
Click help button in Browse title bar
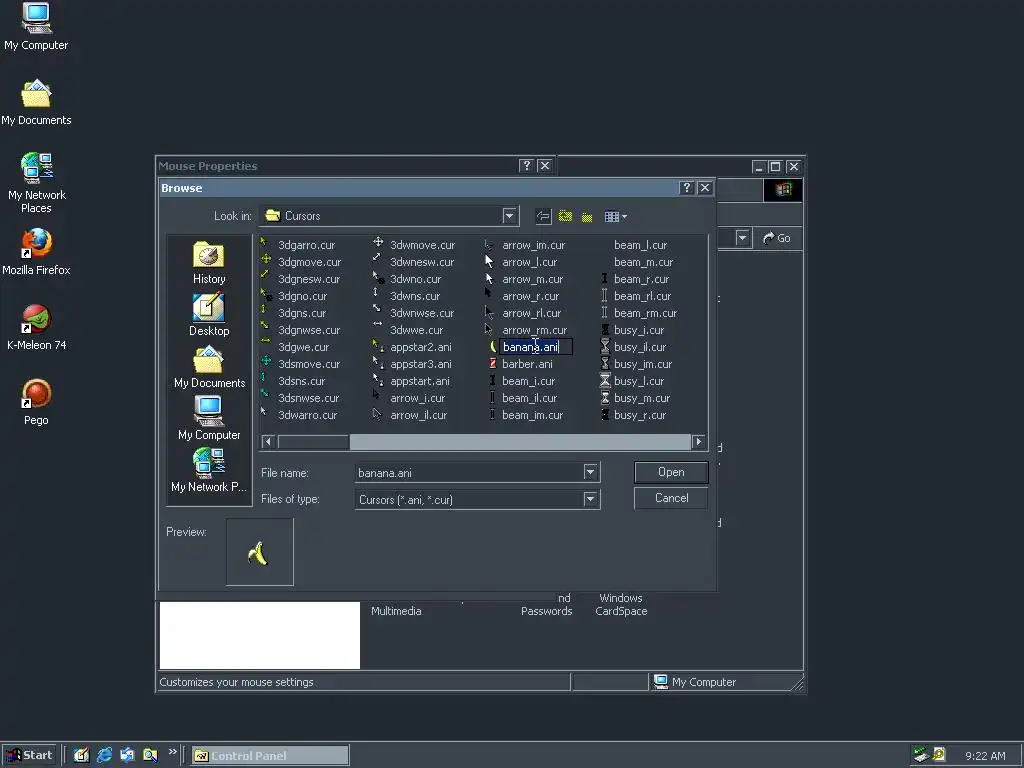click(686, 187)
